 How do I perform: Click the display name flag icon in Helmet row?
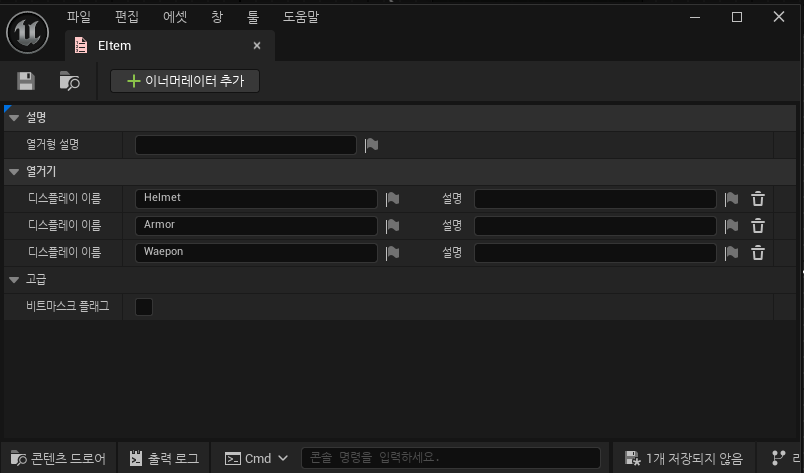point(392,199)
